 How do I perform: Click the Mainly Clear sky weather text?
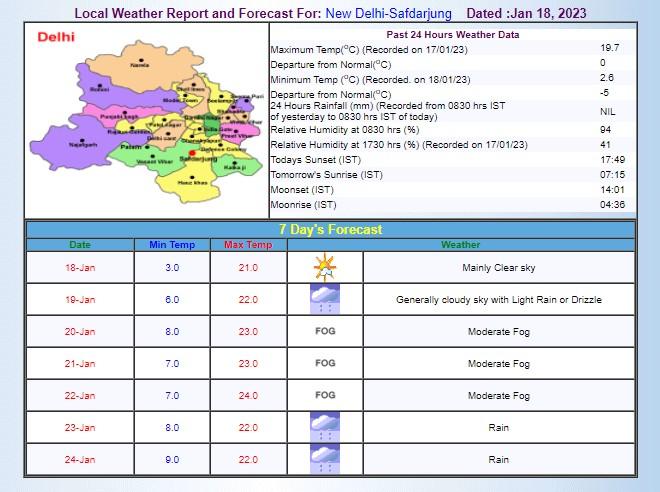[x=498, y=267]
